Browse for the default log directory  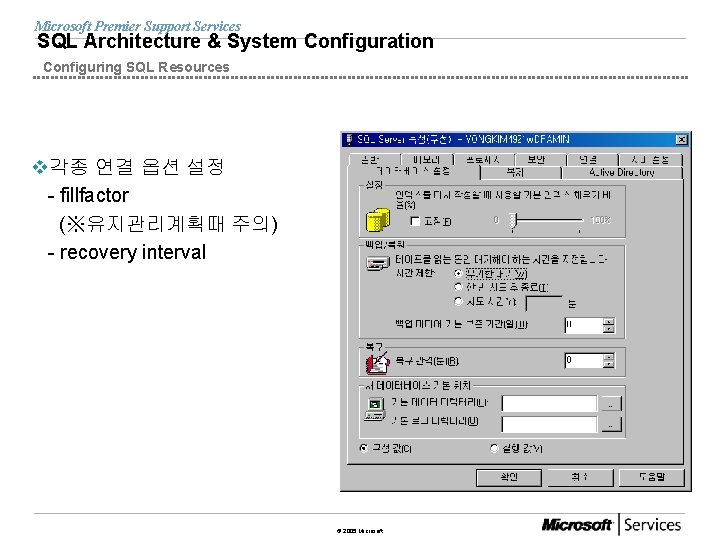[611, 424]
